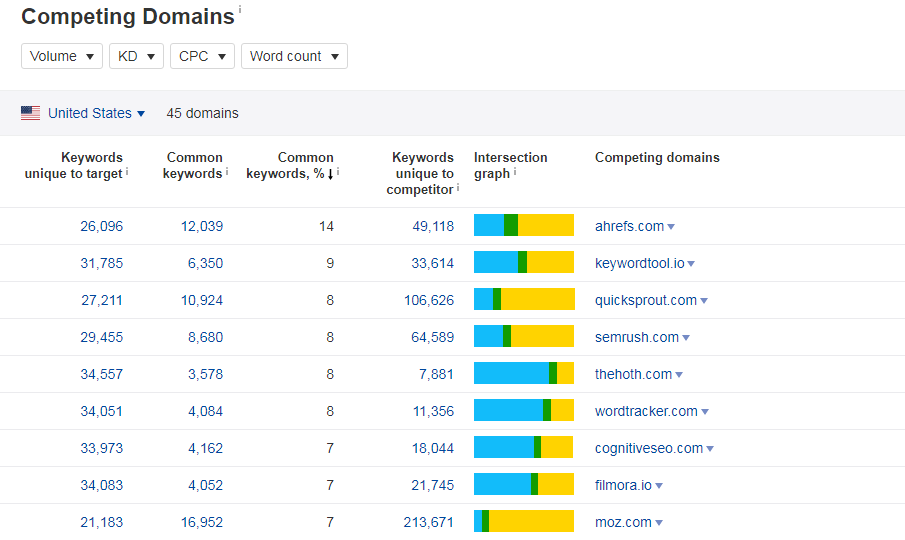This screenshot has height=540, width=905.
Task: Open 34,557 keywords unique to target
Action: click(102, 374)
